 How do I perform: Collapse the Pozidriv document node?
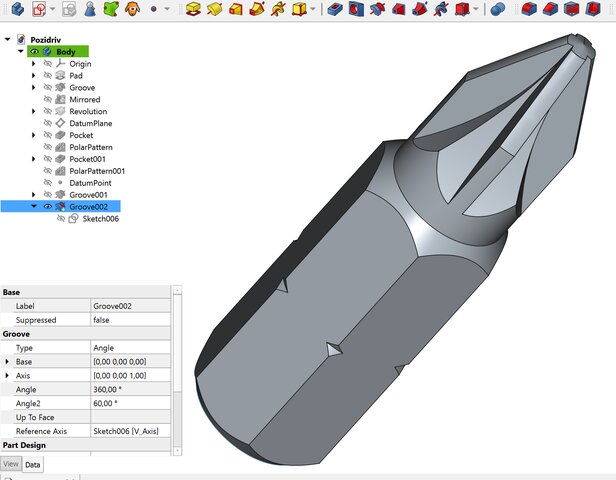coord(7,39)
